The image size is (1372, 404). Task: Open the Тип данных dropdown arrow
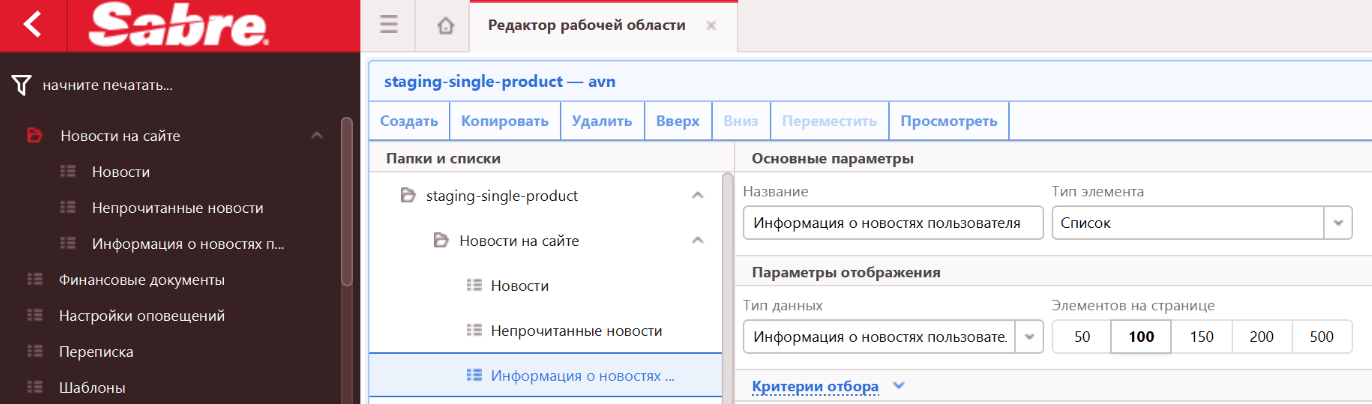(x=1029, y=337)
